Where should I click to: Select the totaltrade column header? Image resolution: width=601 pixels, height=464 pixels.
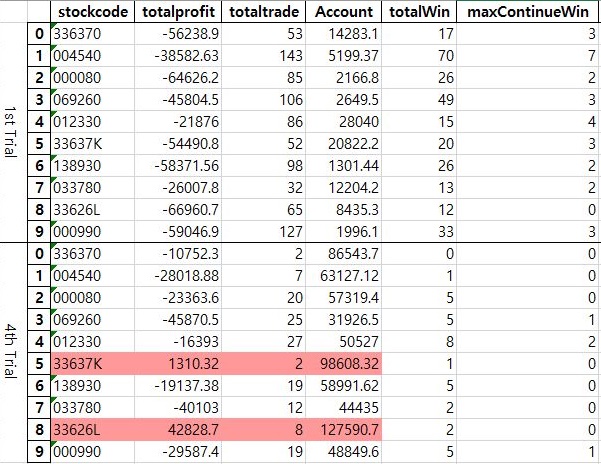point(263,11)
